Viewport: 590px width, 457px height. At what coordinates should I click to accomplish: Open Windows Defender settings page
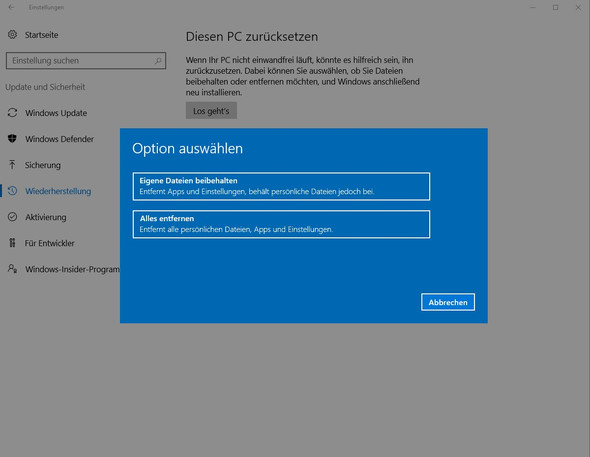(60, 139)
